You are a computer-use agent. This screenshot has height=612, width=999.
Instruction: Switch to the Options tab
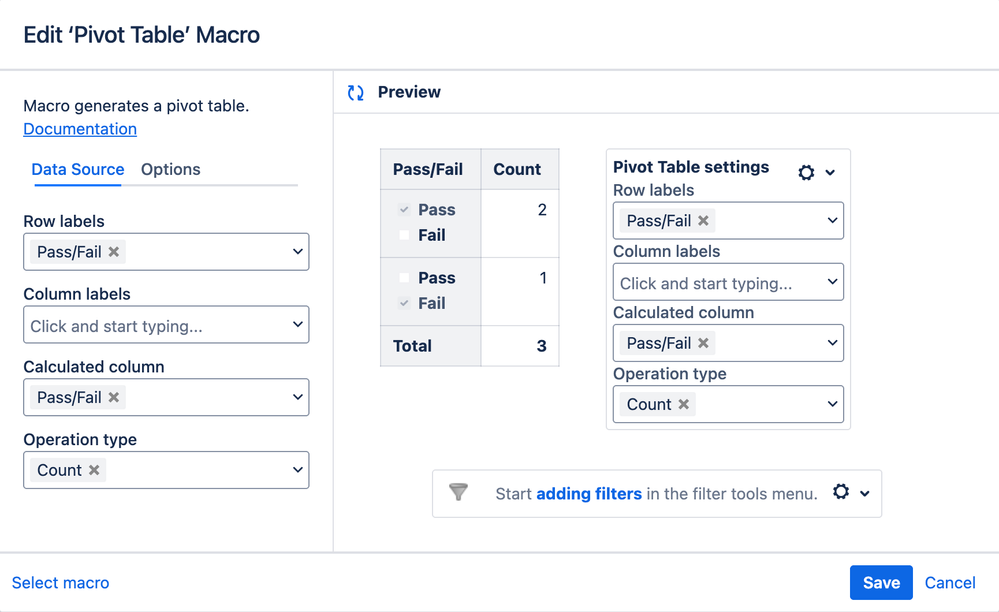pyautogui.click(x=171, y=169)
